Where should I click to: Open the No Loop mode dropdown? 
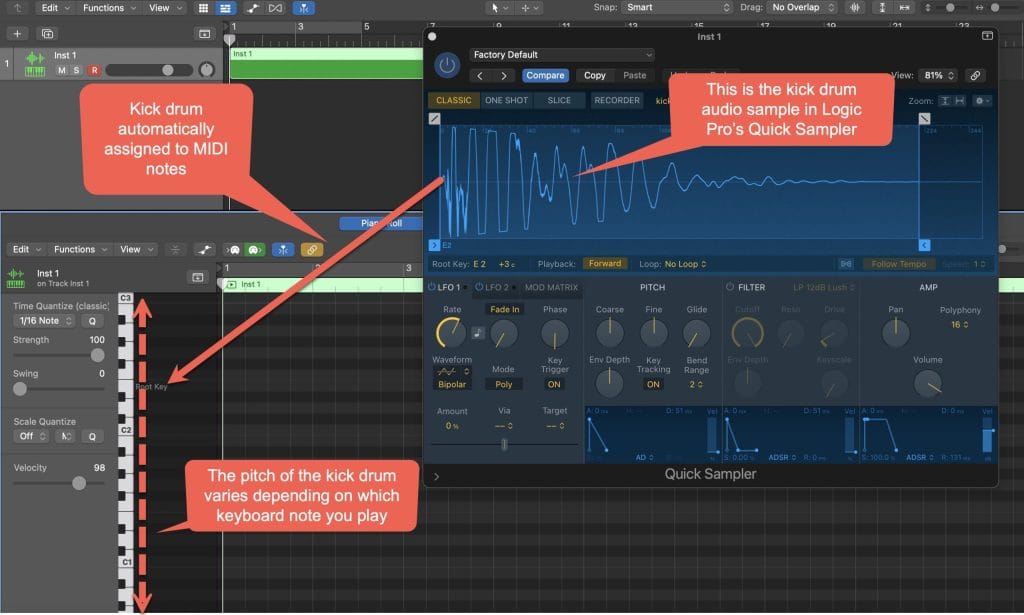click(685, 264)
